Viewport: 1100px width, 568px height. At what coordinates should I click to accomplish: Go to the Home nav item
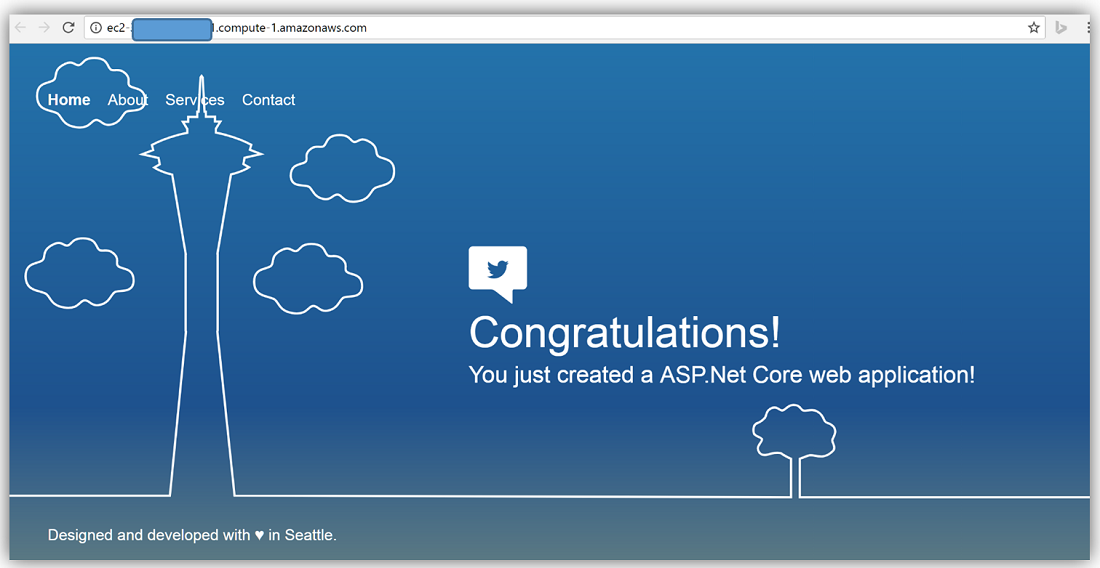tap(69, 100)
